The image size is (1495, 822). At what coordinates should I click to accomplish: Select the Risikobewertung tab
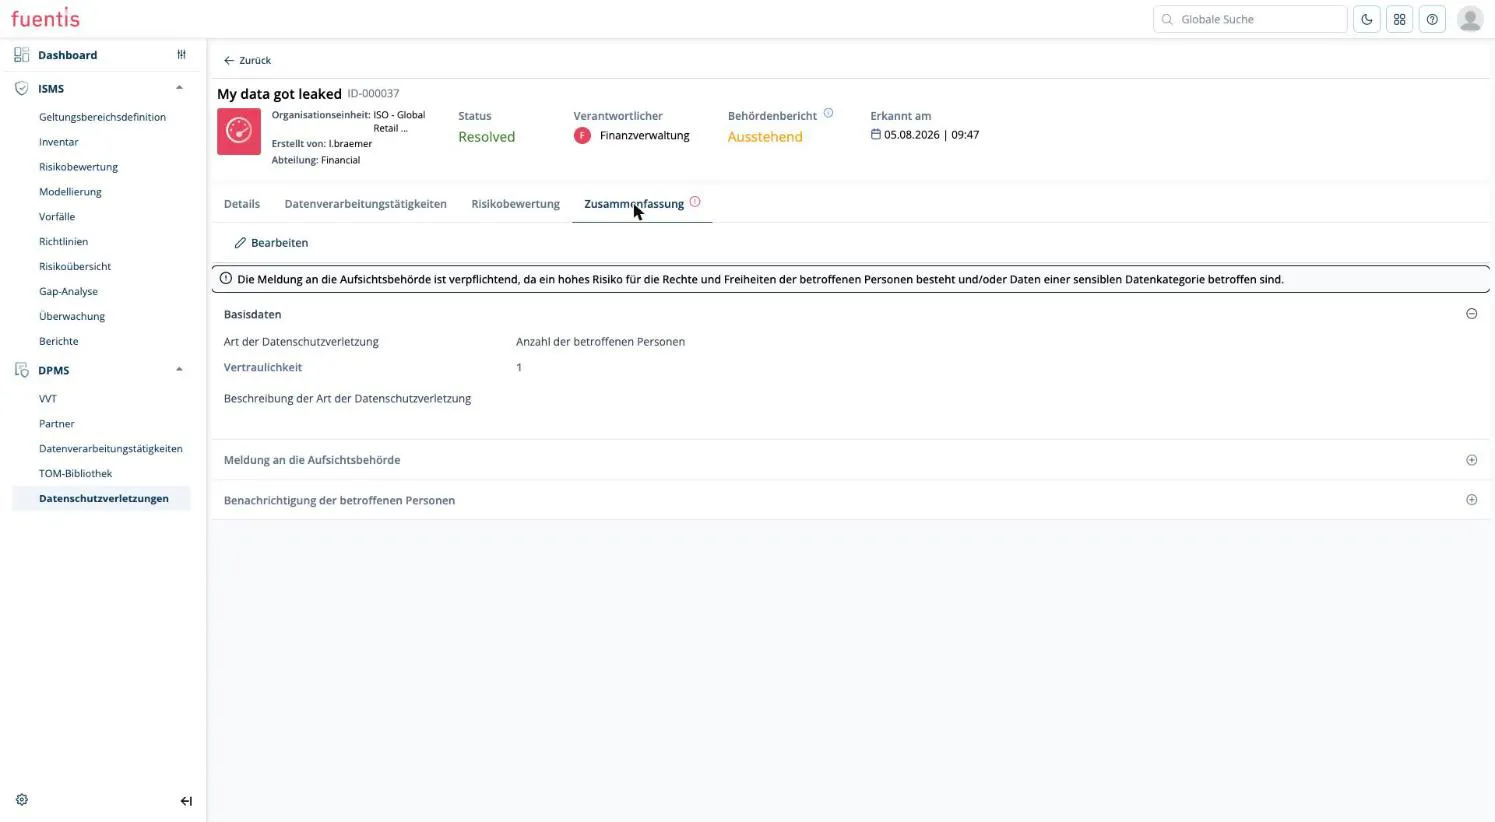point(516,204)
